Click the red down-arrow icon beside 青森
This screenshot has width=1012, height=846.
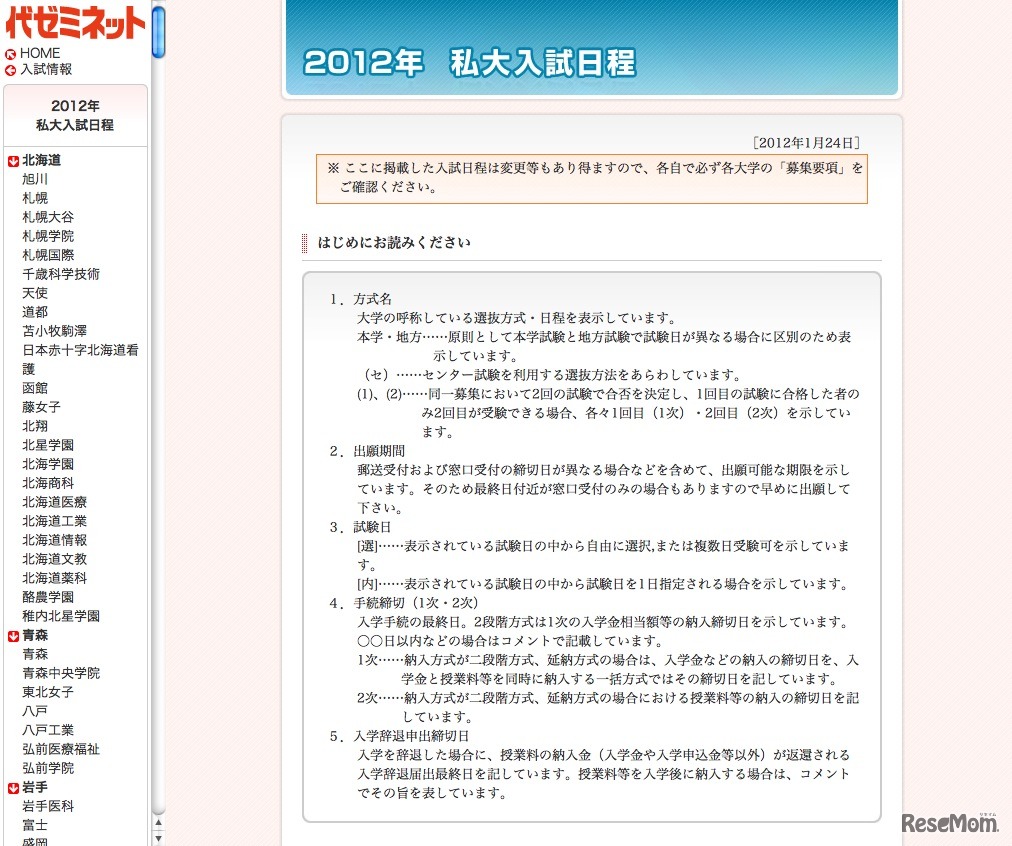pos(14,636)
